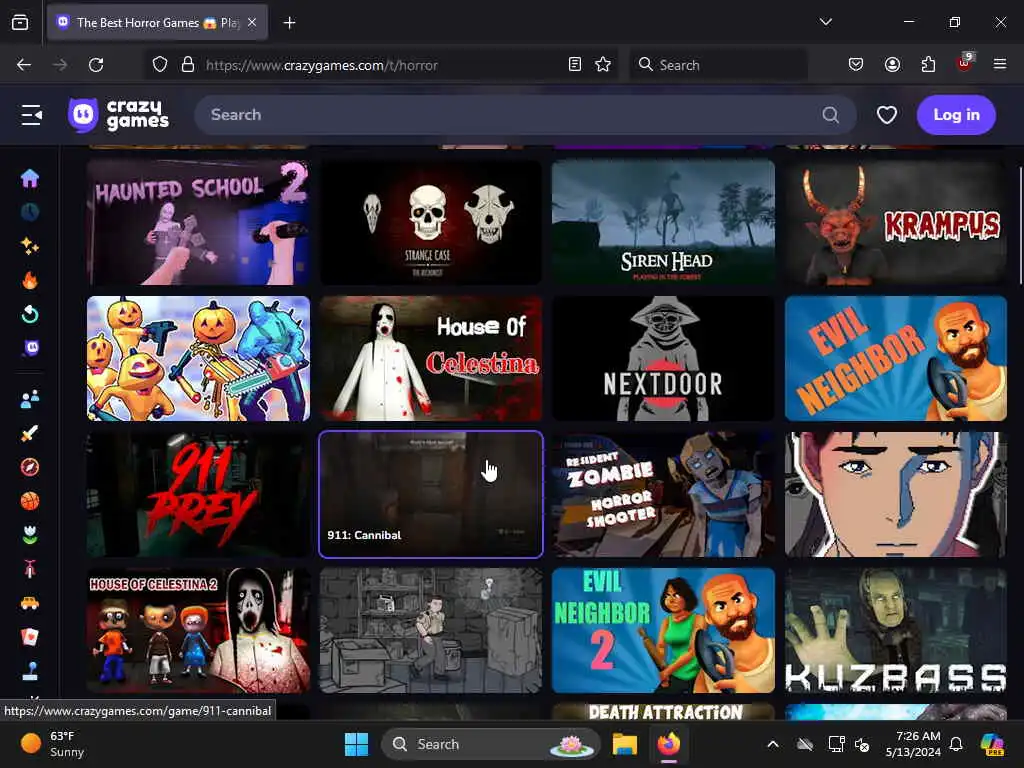
Task: Close The Best Horror Games tab
Action: (x=252, y=23)
